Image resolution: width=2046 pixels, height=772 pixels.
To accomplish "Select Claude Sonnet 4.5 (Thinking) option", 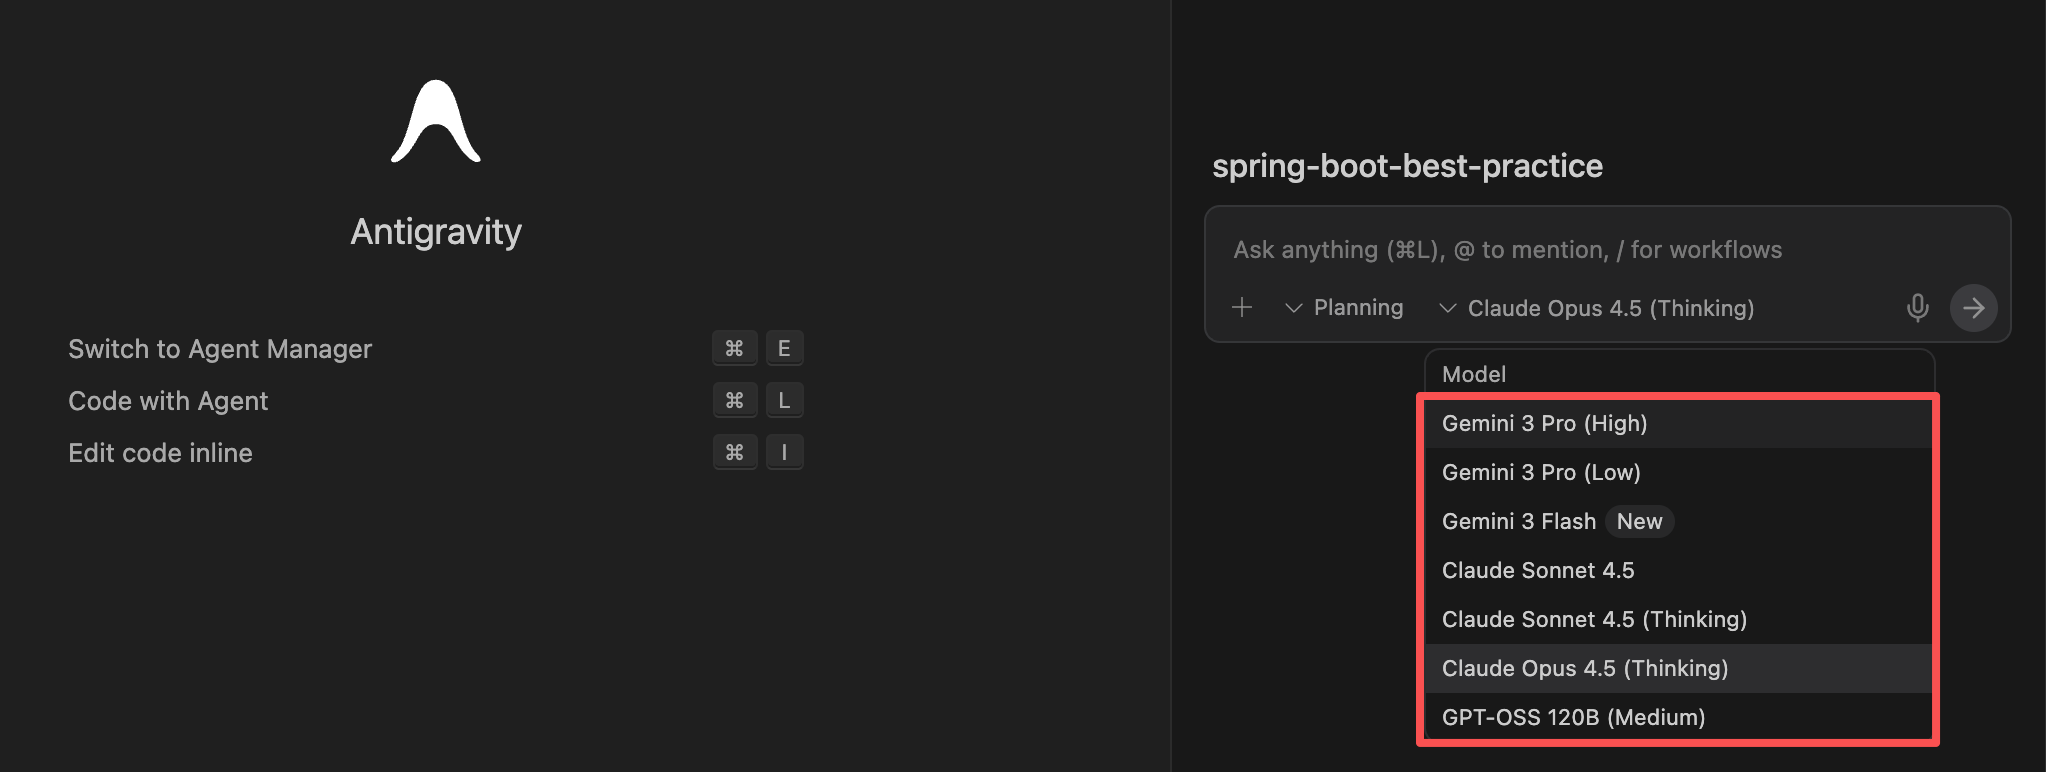I will tap(1594, 619).
